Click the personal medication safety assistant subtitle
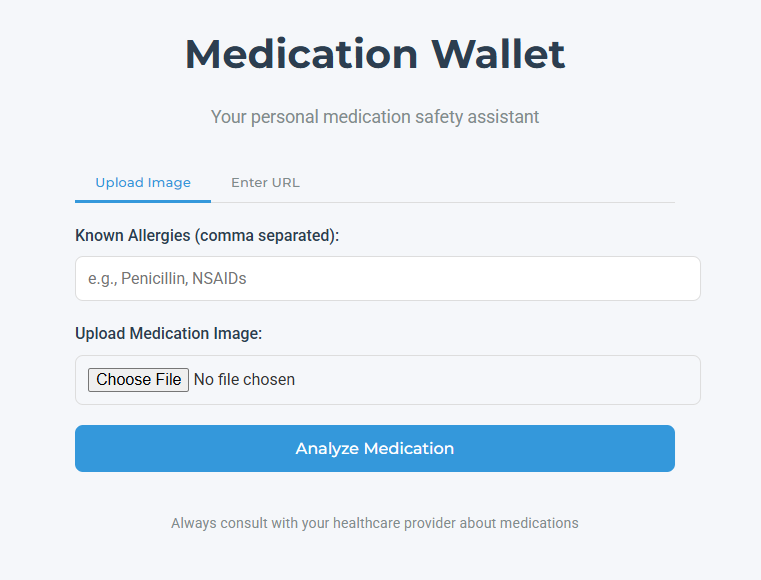This screenshot has width=761, height=580. pyautogui.click(x=375, y=117)
